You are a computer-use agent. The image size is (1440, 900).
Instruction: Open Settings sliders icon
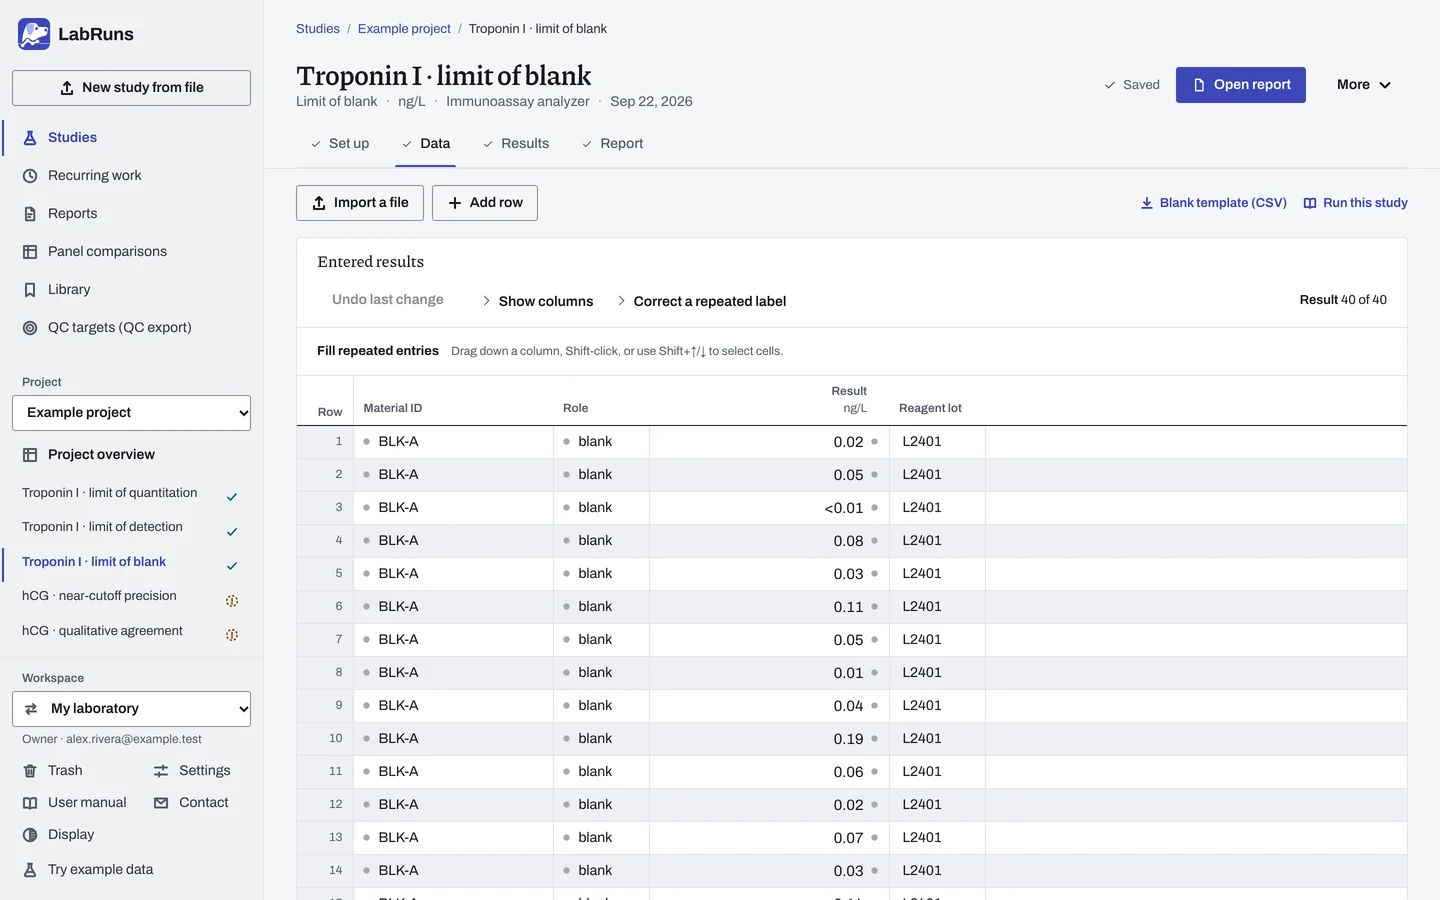(161, 771)
